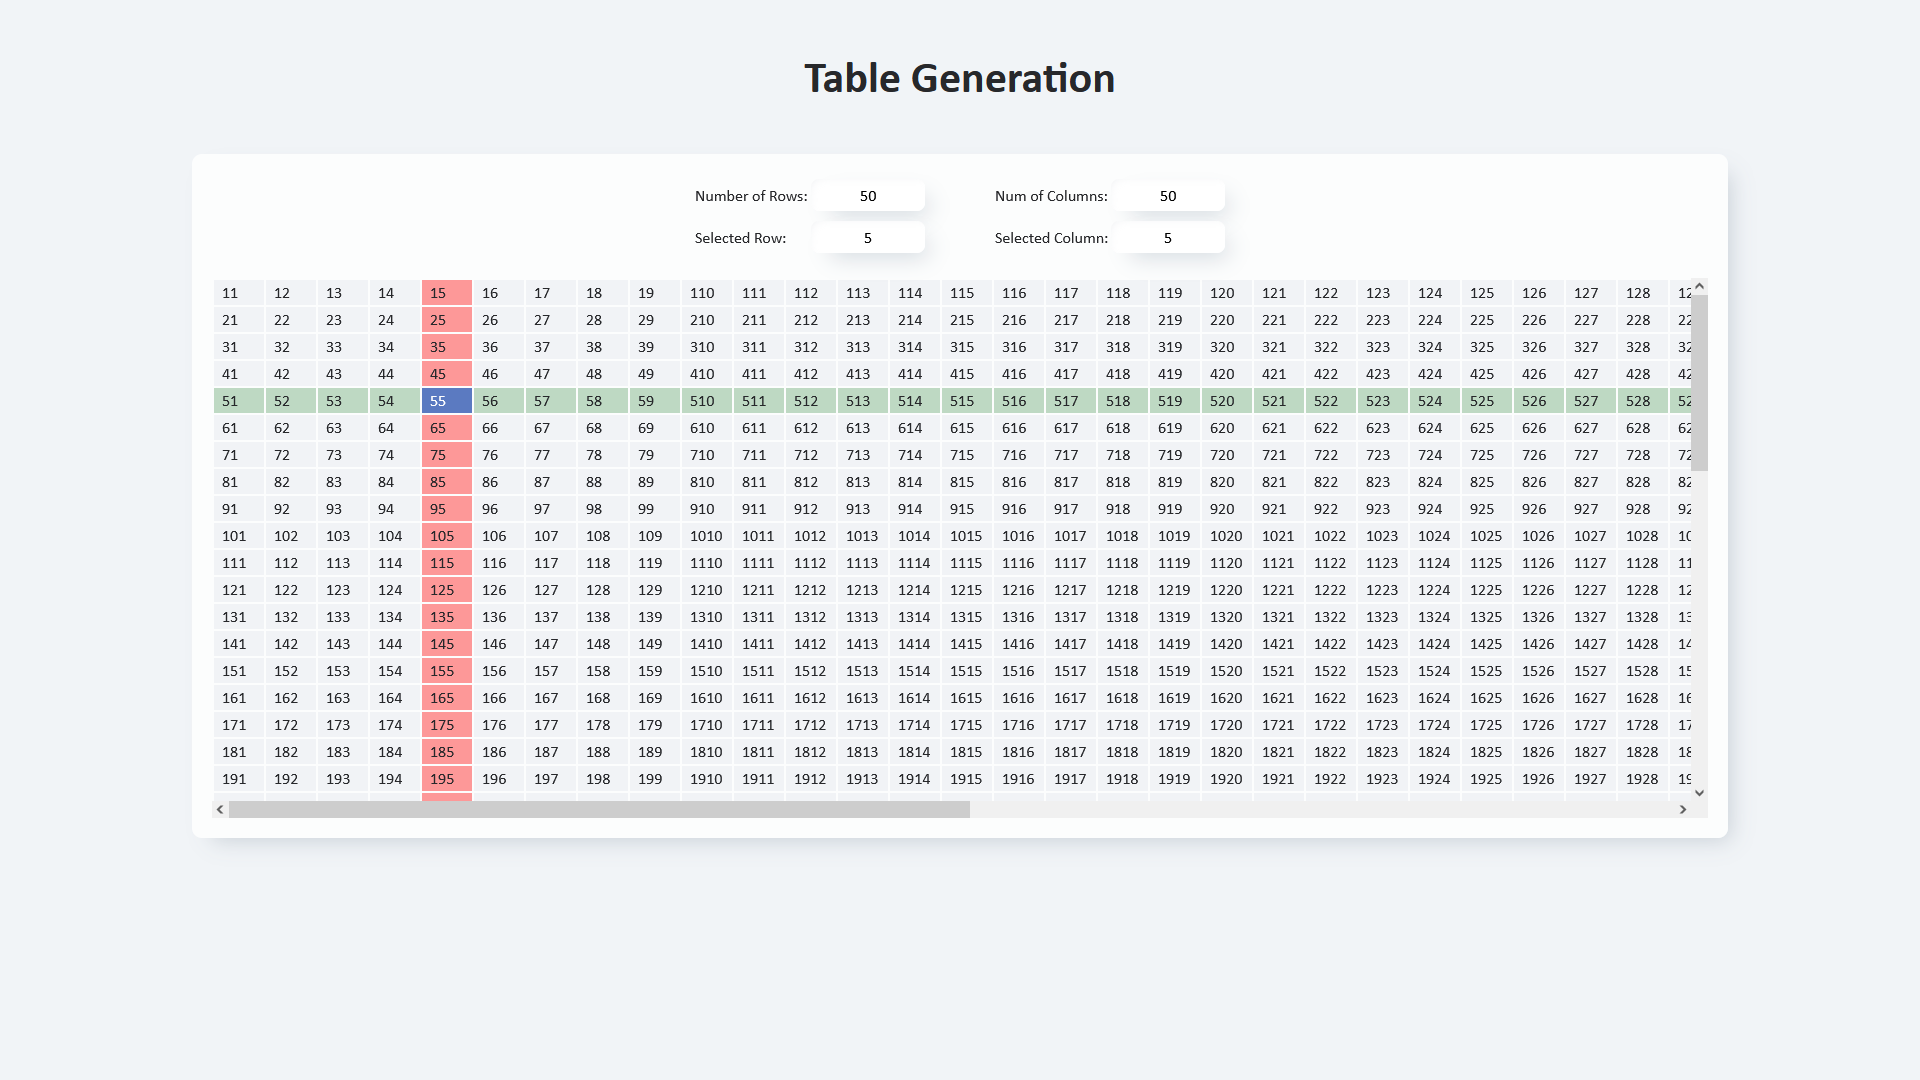Click the Number of Rows field

click(868, 196)
